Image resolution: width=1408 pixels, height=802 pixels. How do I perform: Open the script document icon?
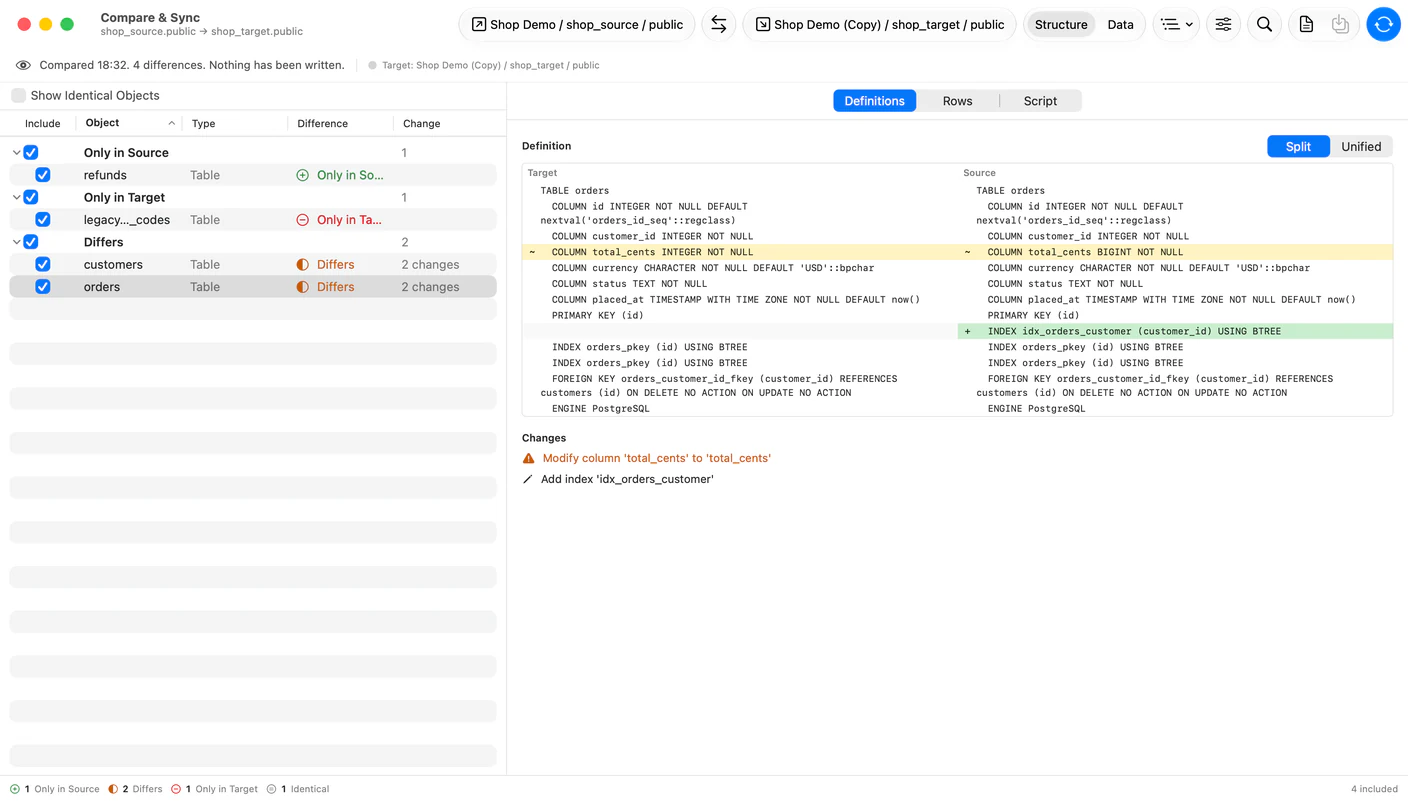[x=1306, y=24]
